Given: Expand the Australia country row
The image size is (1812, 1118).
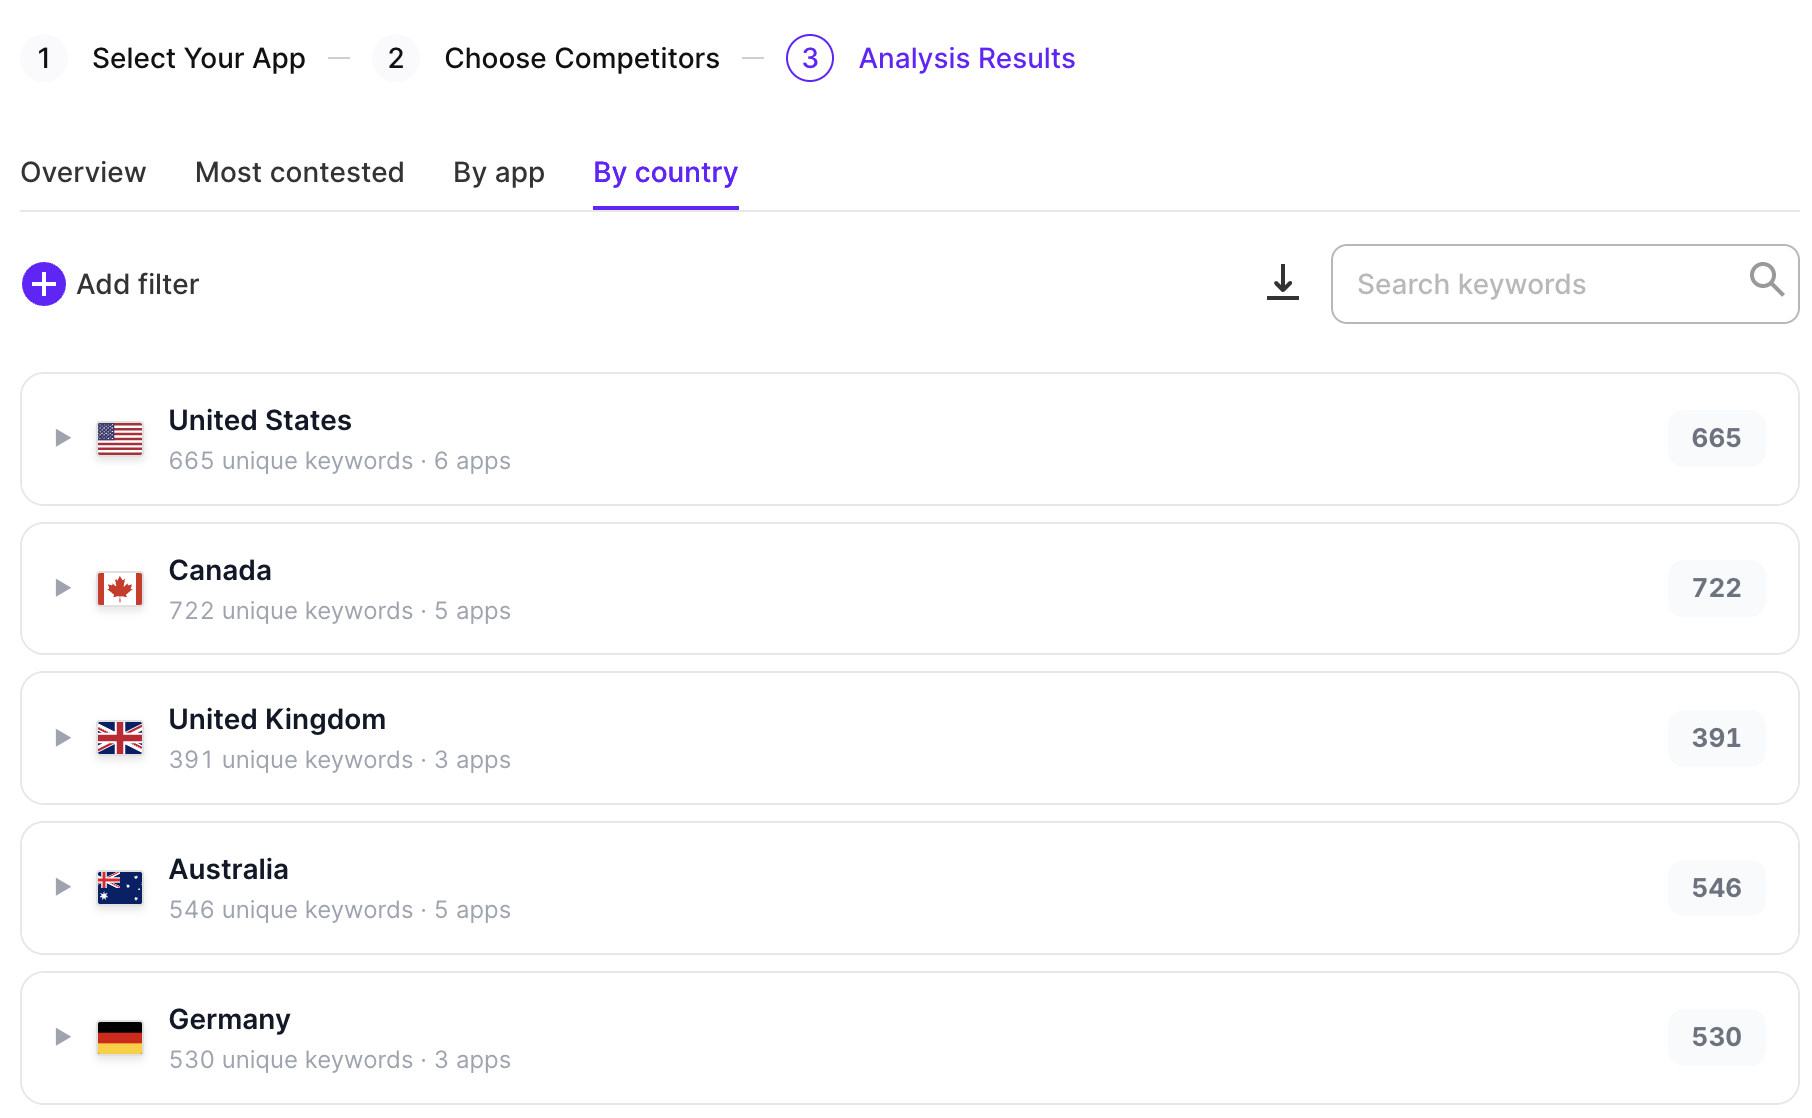Looking at the screenshot, I should pyautogui.click(x=61, y=886).
